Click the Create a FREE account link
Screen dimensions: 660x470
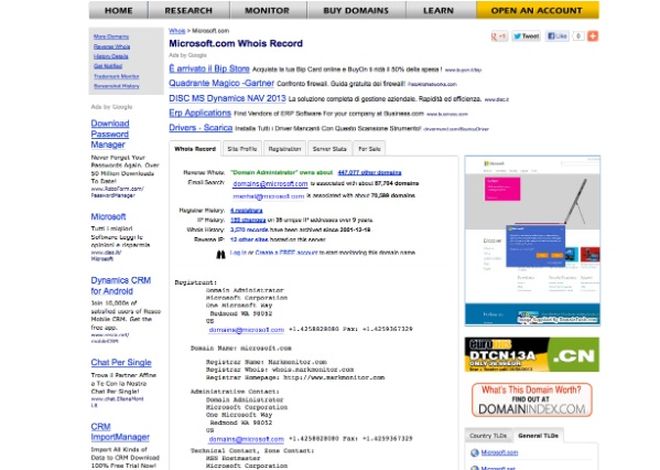click(x=286, y=253)
